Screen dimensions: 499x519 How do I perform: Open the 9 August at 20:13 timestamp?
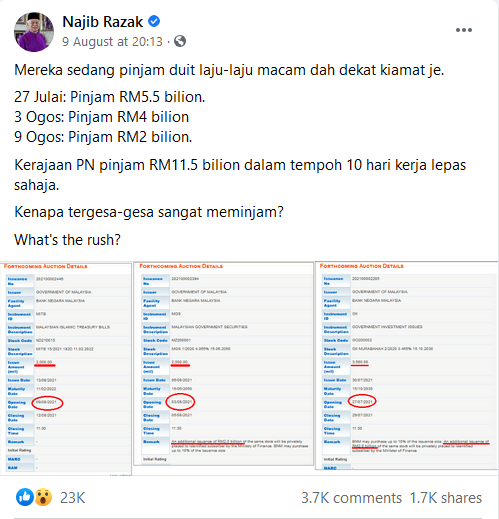[112, 42]
